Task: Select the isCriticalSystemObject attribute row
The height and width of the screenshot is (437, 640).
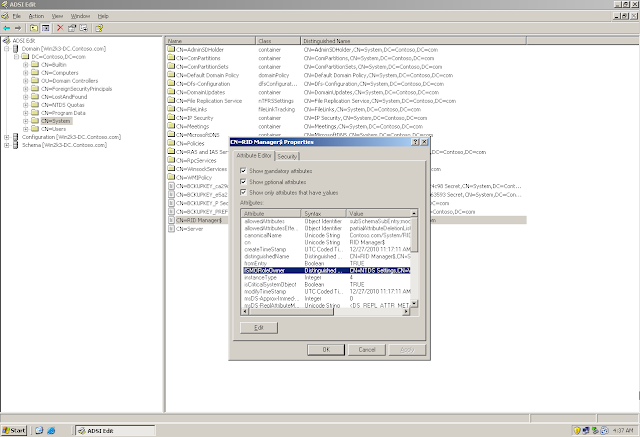Action: click(327, 284)
